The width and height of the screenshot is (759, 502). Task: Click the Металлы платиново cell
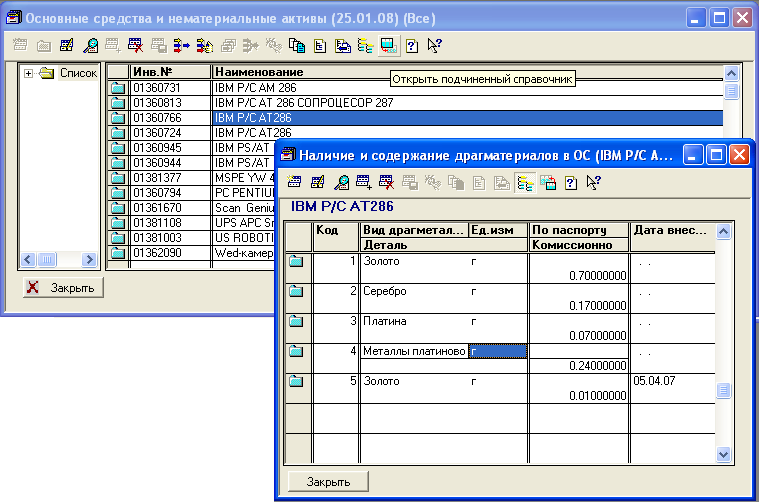click(414, 351)
